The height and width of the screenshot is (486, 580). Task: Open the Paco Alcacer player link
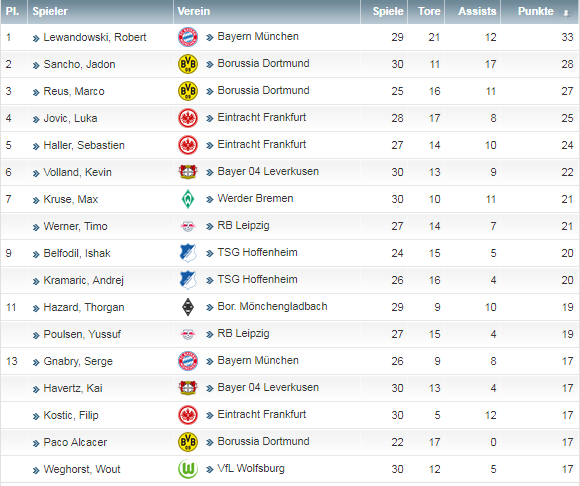[x=75, y=442]
